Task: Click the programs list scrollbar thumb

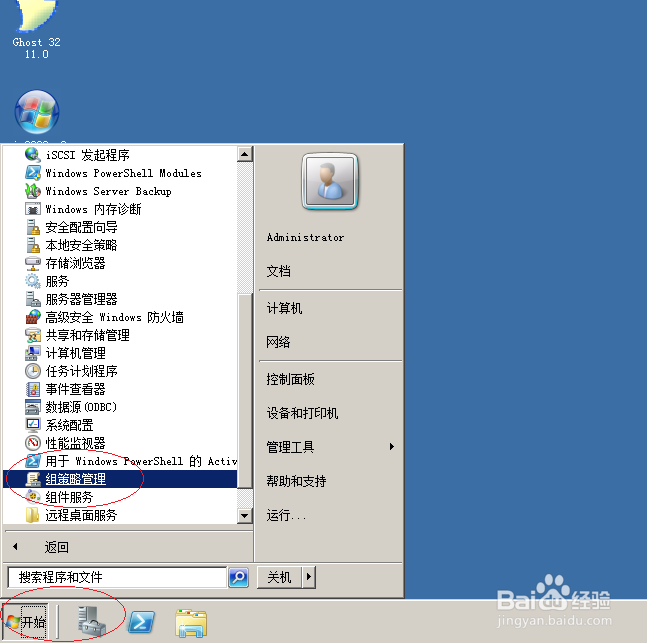Action: (246, 390)
